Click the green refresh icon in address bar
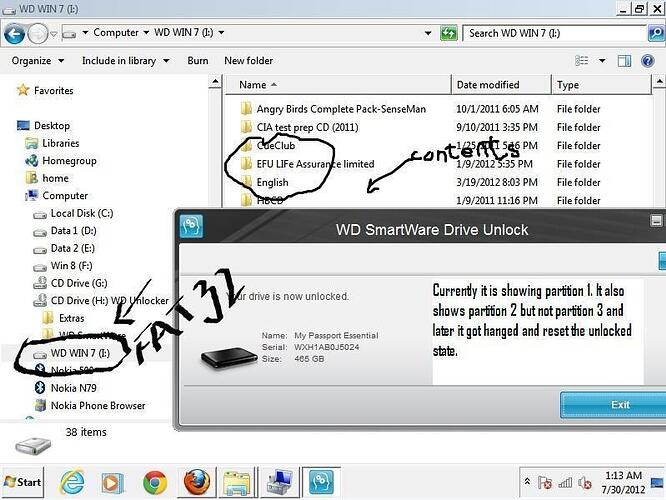This screenshot has height=500, width=666. click(449, 33)
